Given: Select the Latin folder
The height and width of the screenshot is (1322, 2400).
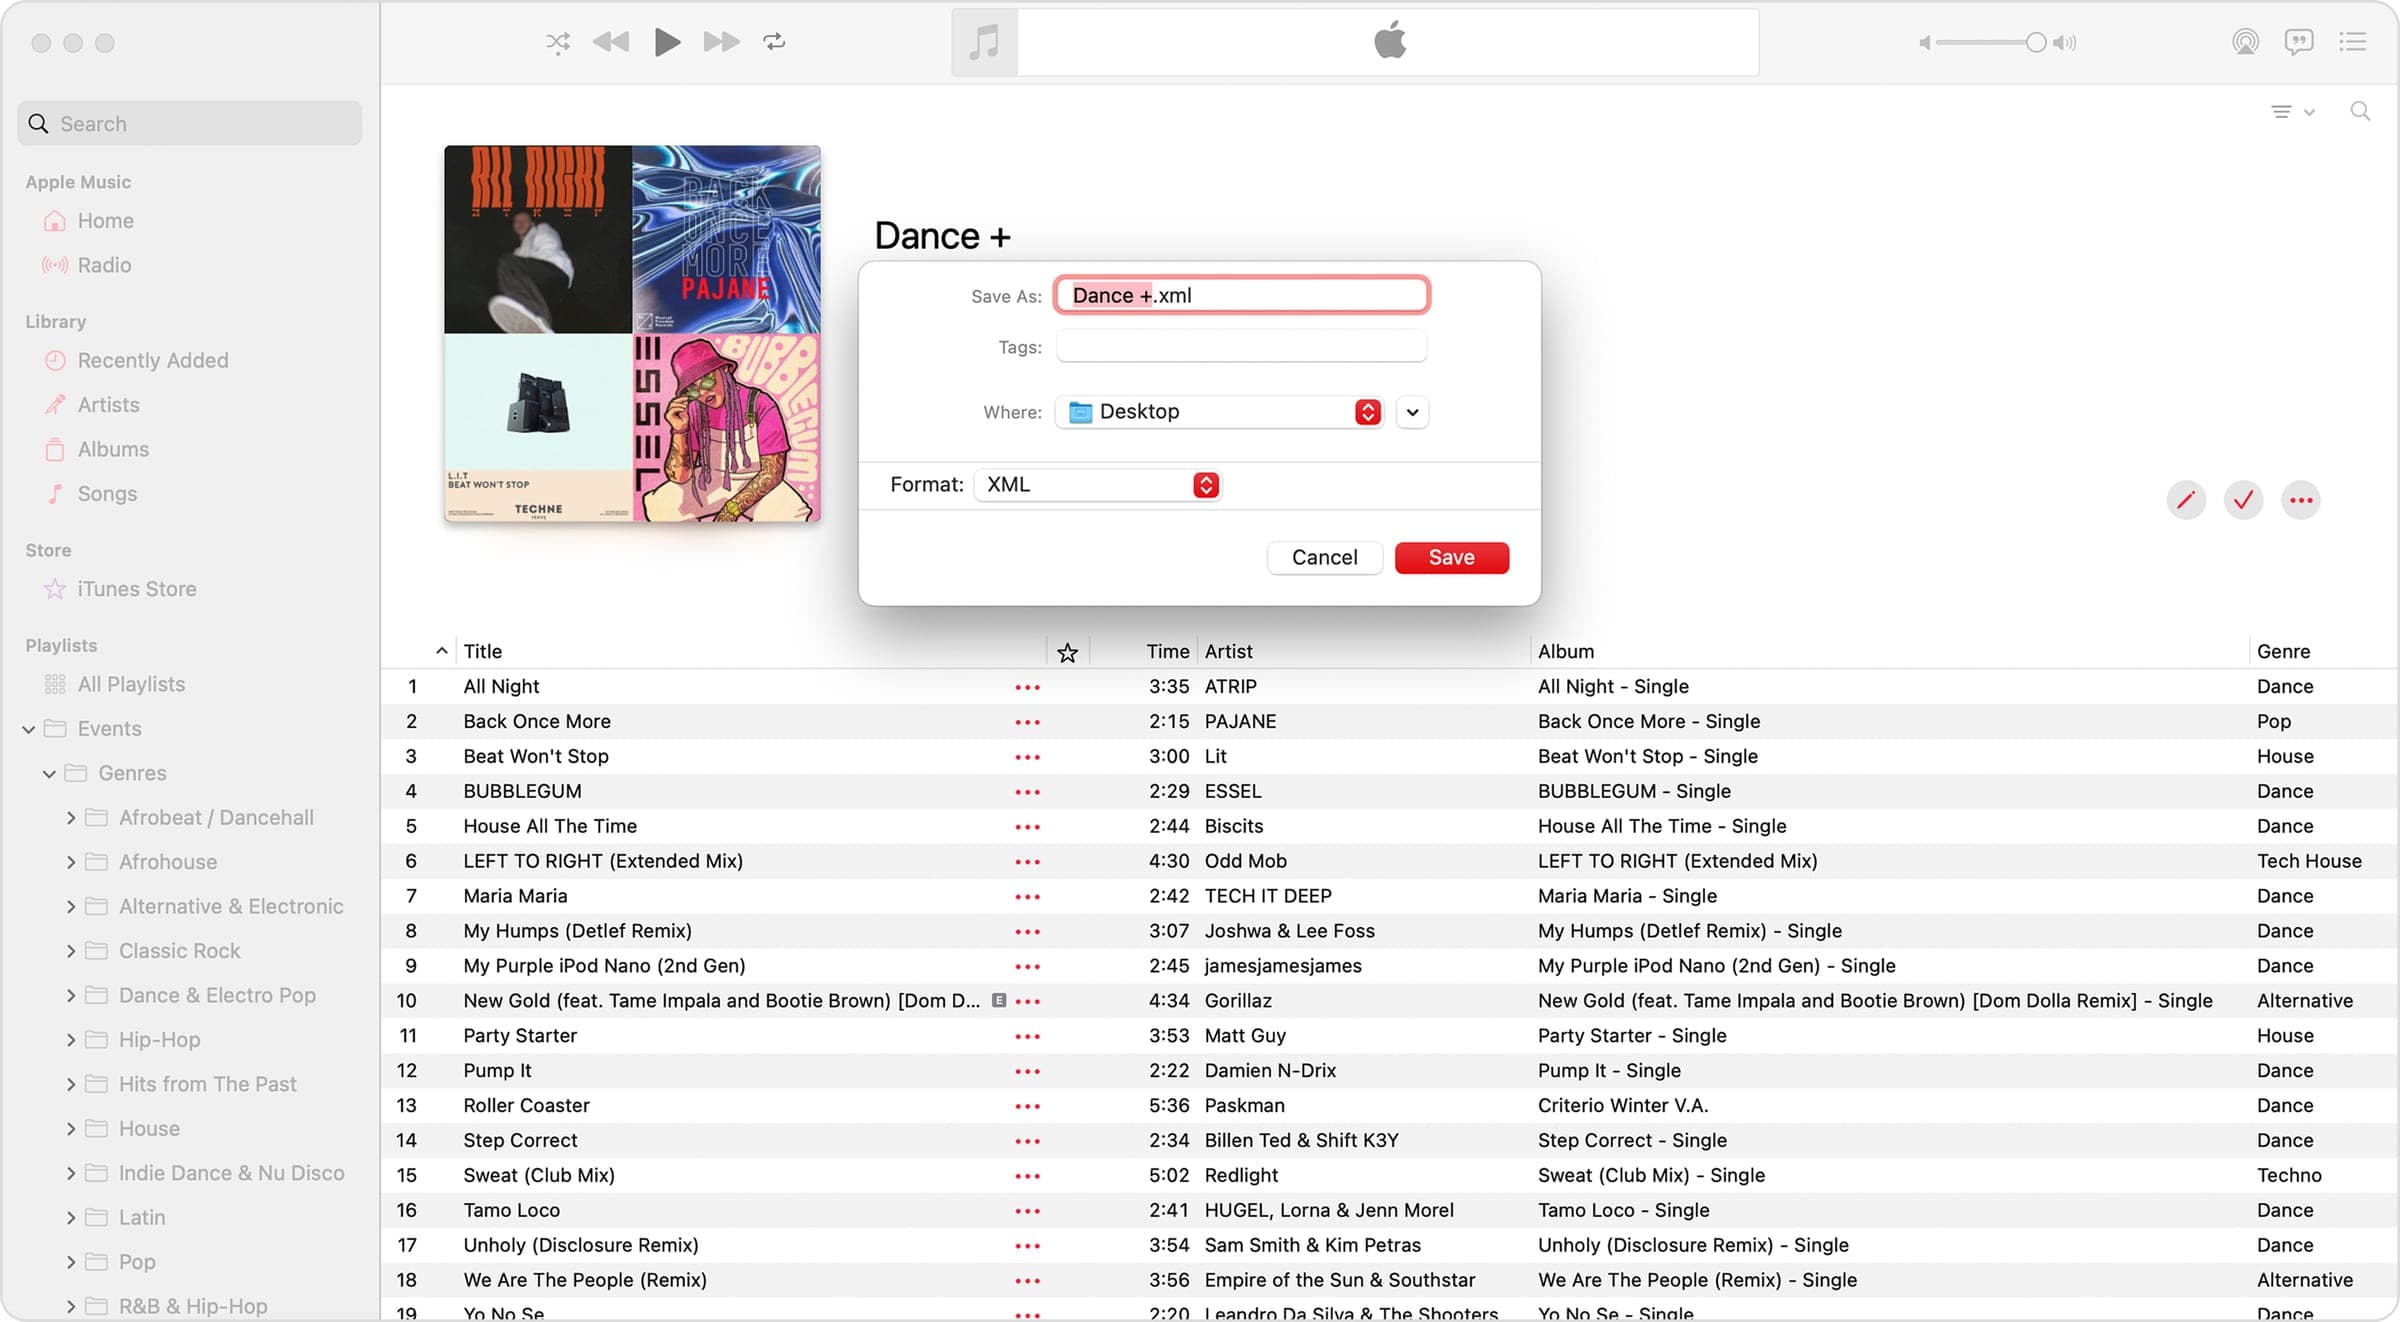Looking at the screenshot, I should click(x=142, y=1218).
